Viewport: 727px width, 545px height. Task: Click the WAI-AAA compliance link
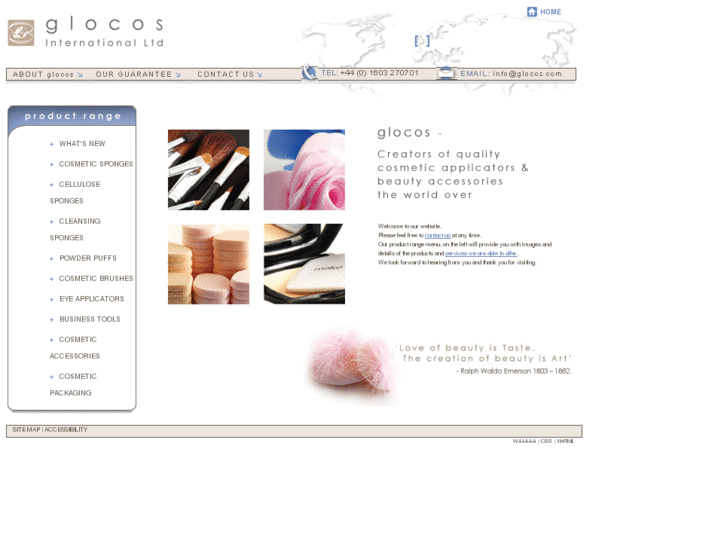pos(524,441)
